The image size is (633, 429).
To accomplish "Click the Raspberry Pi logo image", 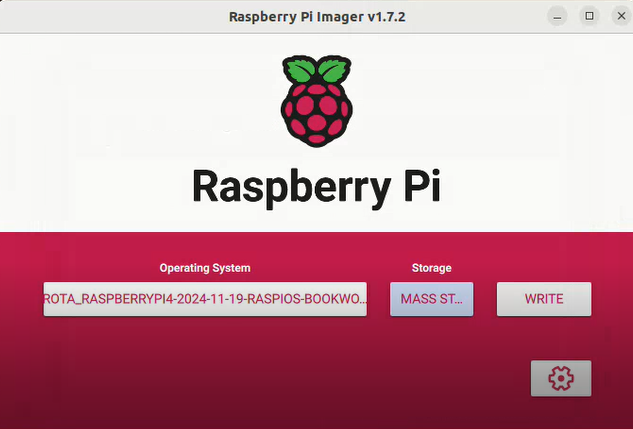I will click(316, 102).
